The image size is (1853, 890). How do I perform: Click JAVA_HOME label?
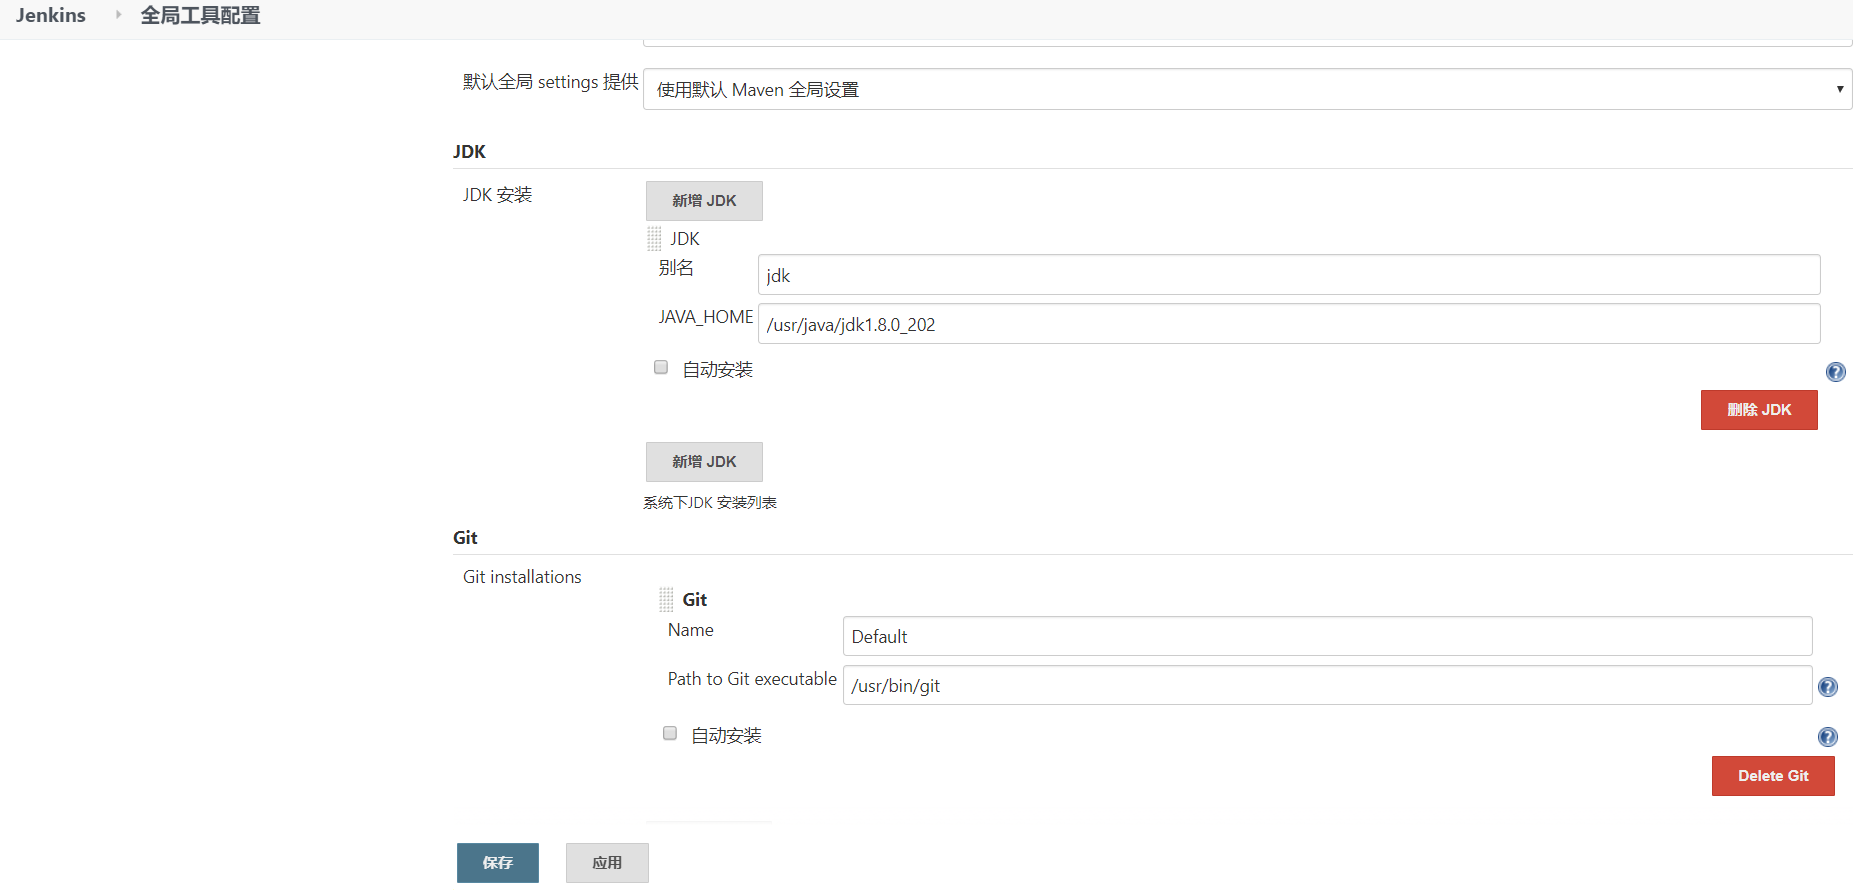[x=706, y=317]
